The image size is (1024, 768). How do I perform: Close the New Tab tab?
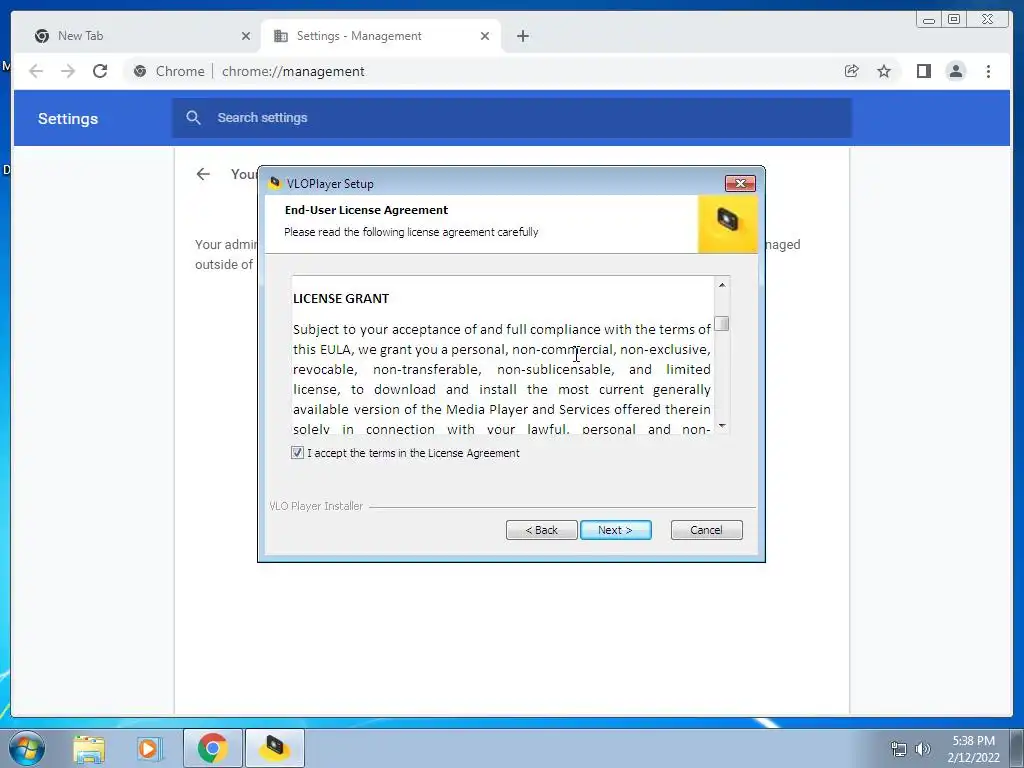point(246,36)
